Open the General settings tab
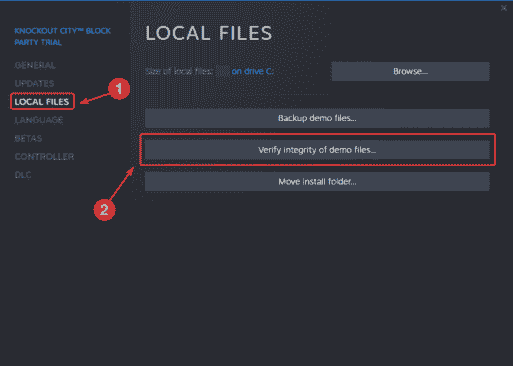The width and height of the screenshot is (513, 366). click(x=35, y=65)
